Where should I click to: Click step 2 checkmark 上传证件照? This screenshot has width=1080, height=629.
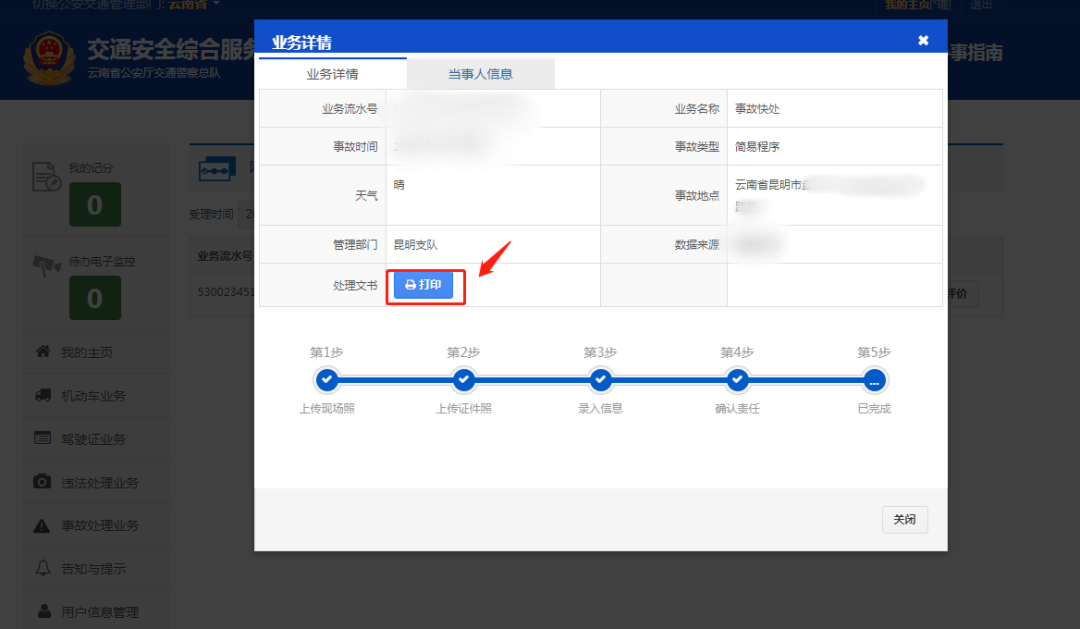tap(464, 380)
